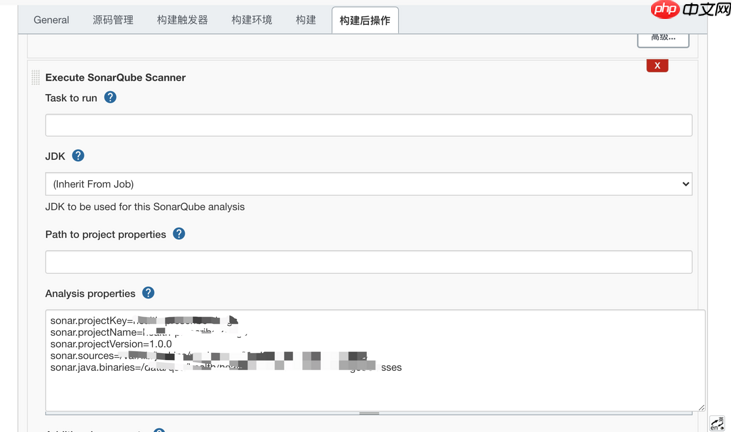The image size is (732, 432).
Task: Open help for JDK setting
Action: point(78,156)
